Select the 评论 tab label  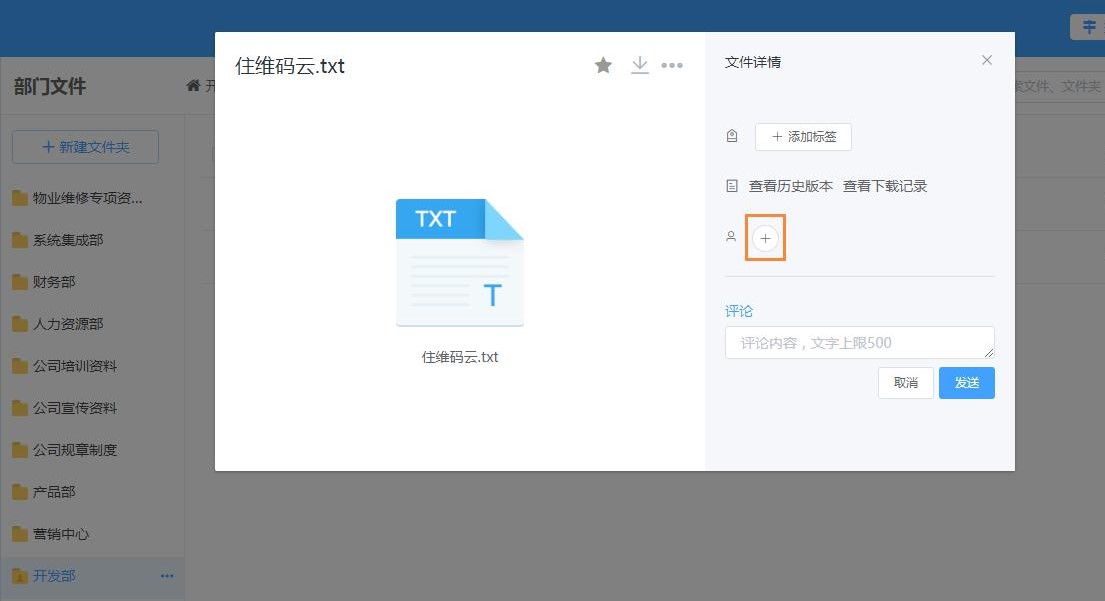pos(739,311)
